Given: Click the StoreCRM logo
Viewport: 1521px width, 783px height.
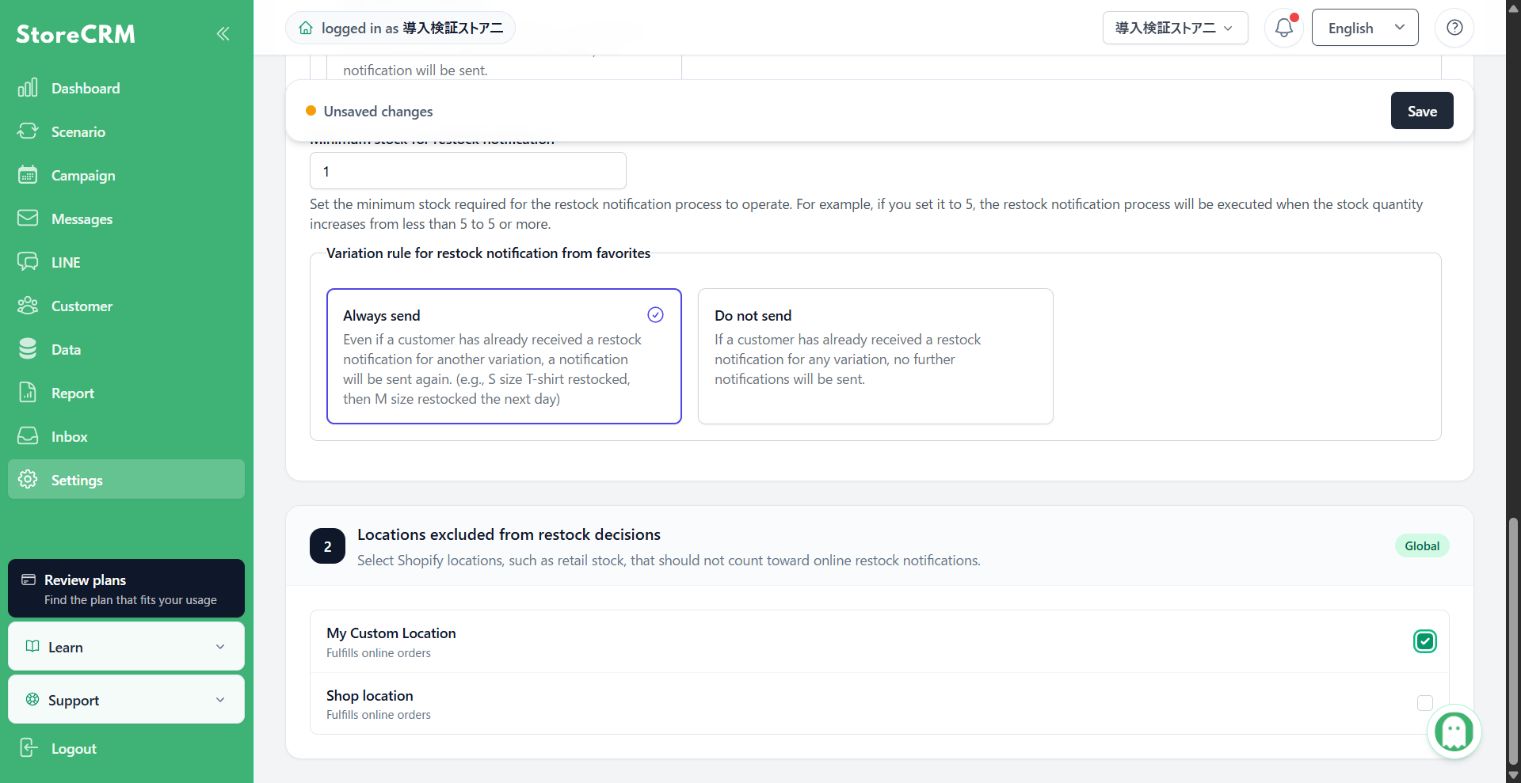Looking at the screenshot, I should 76,34.
